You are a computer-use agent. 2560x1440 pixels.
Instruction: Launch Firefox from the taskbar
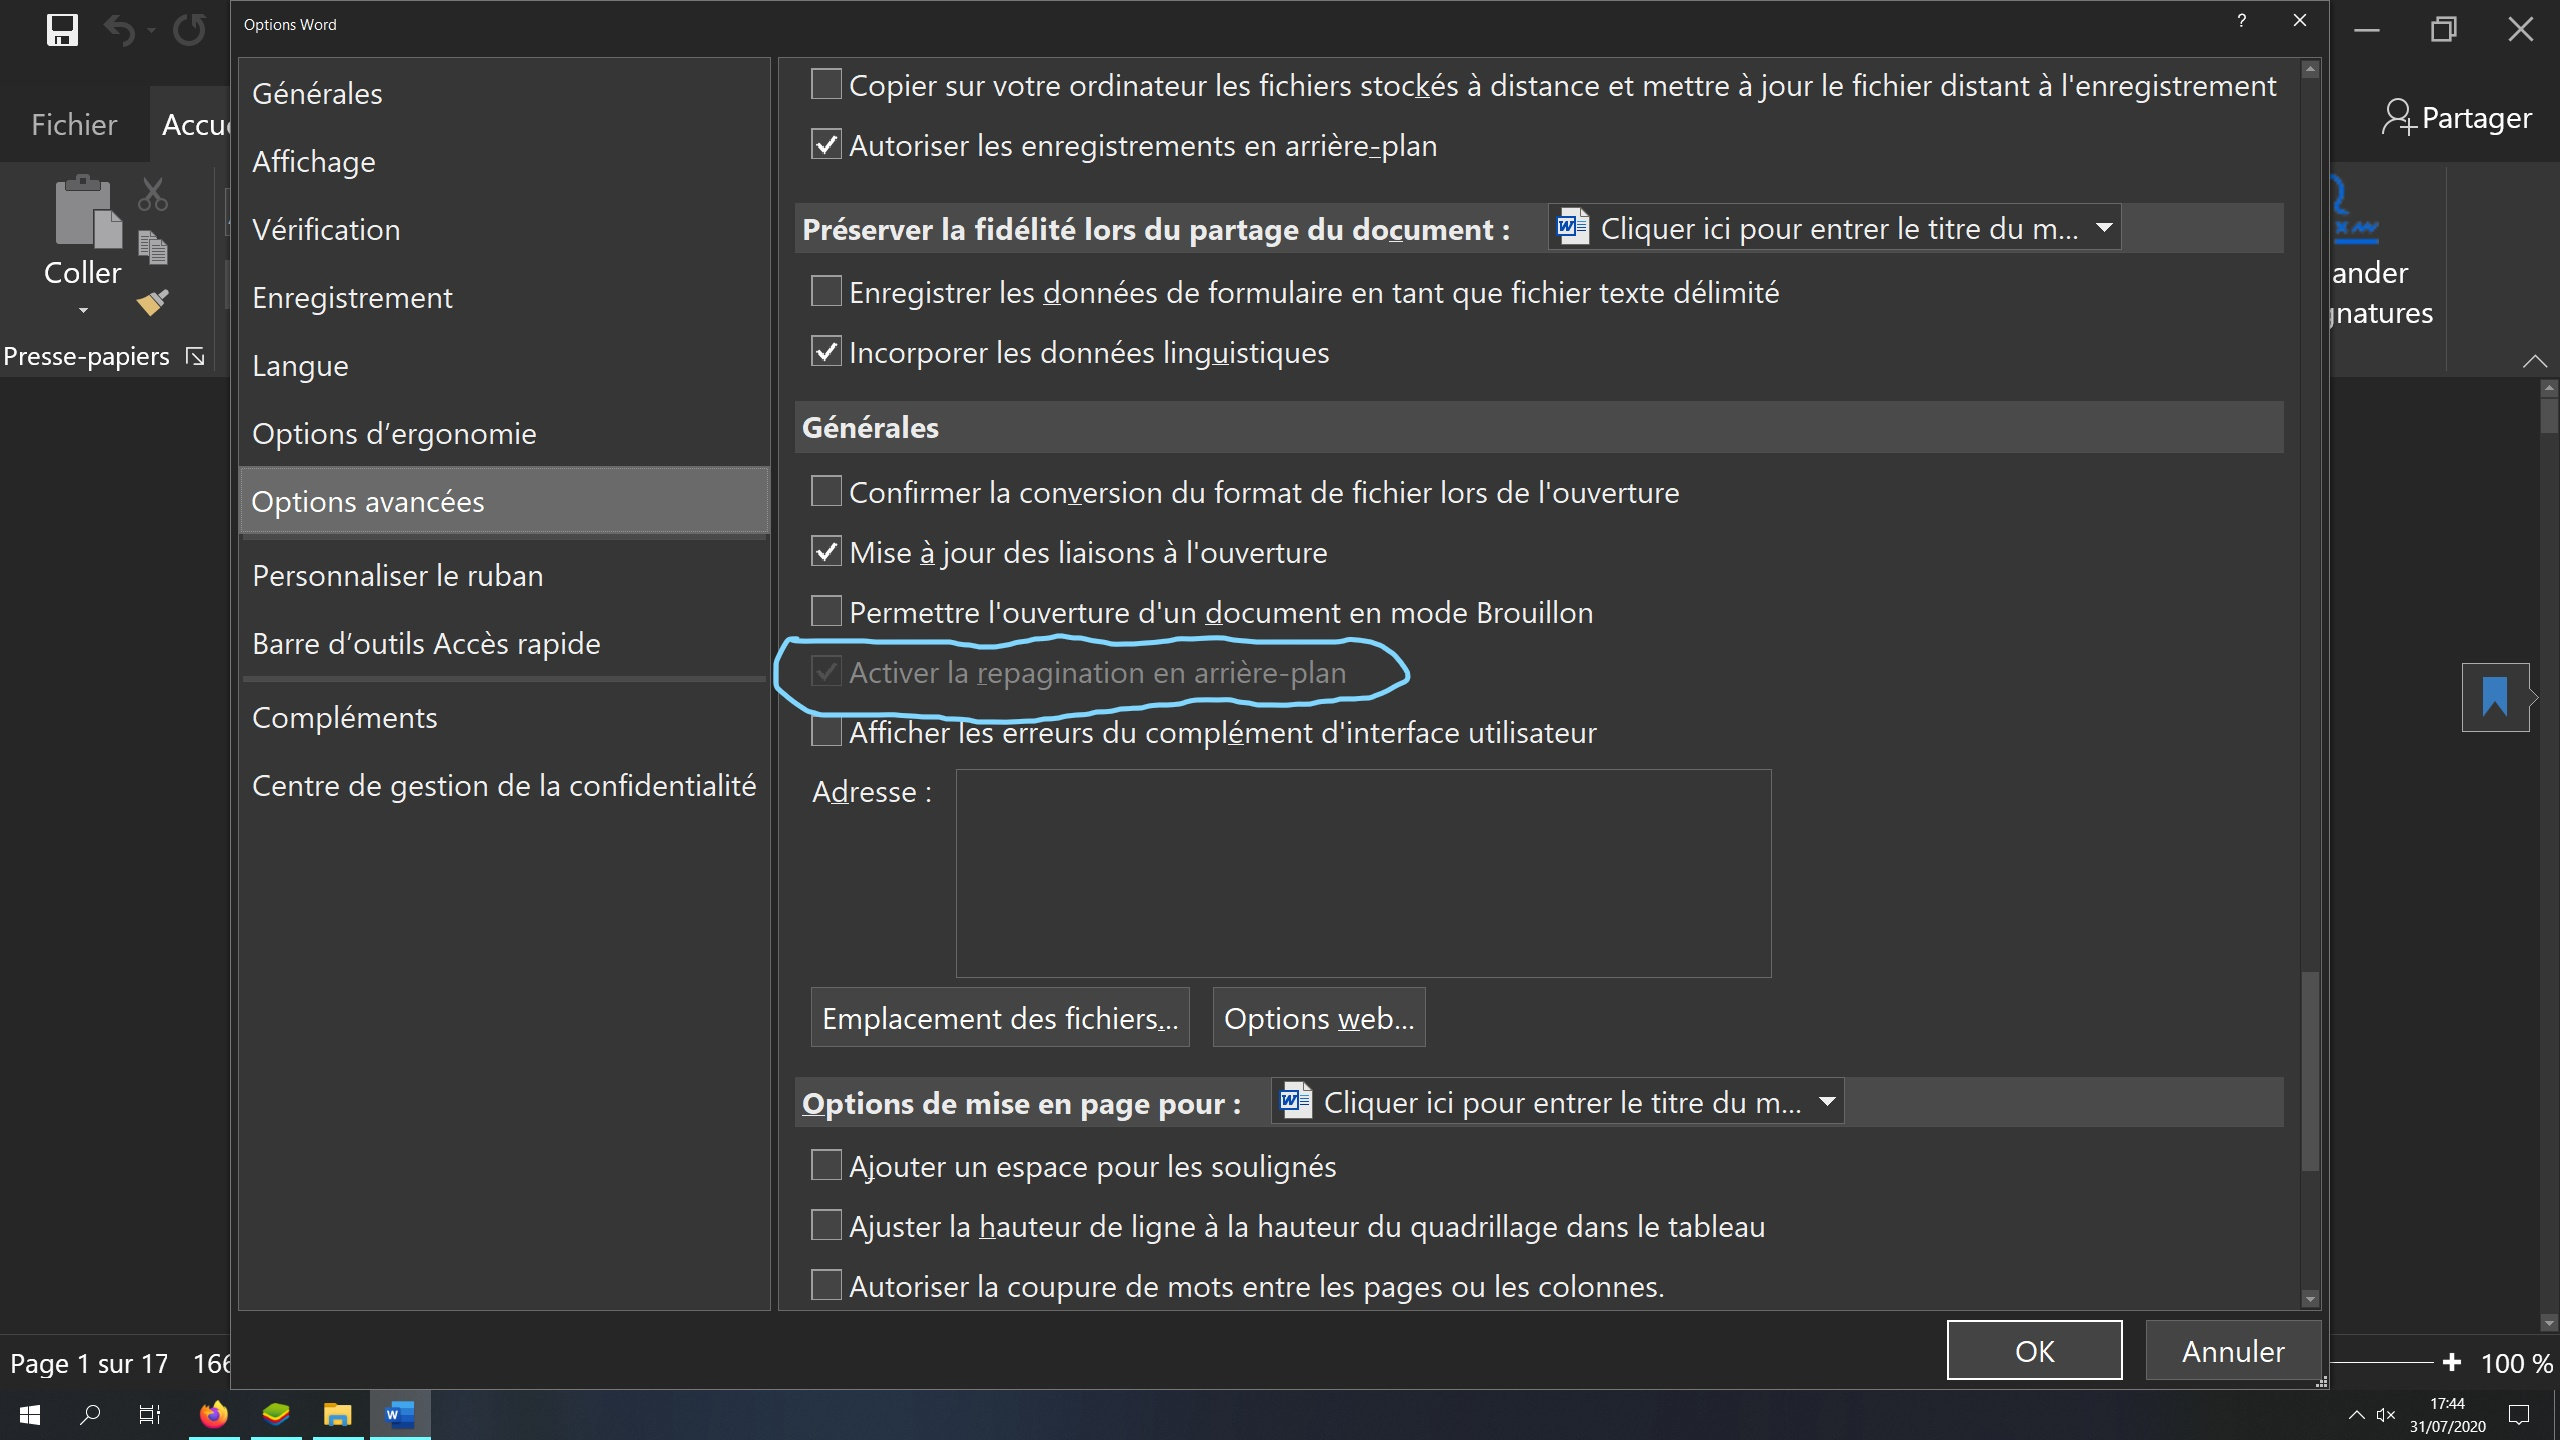pyautogui.click(x=213, y=1414)
